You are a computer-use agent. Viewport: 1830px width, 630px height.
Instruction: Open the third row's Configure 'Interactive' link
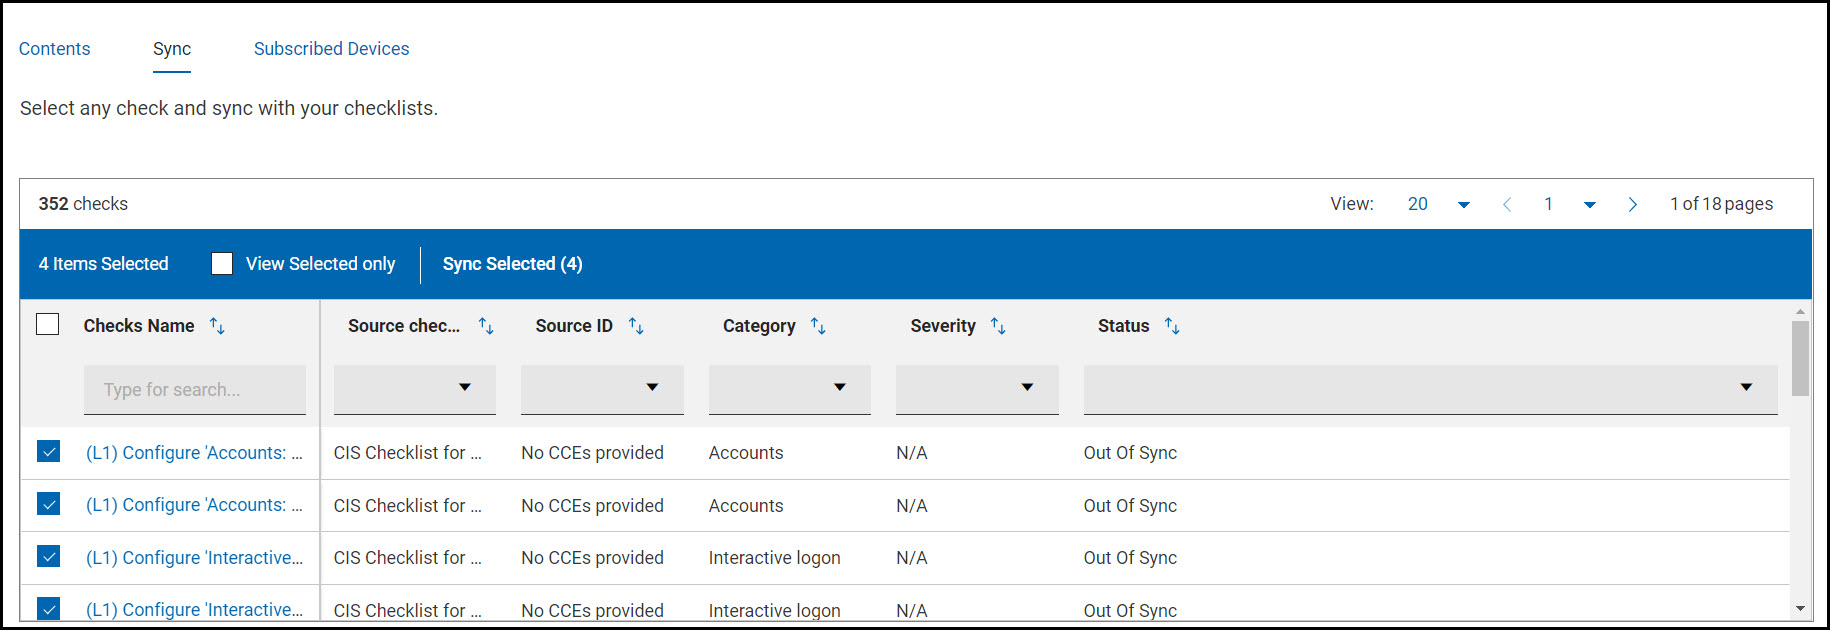194,558
